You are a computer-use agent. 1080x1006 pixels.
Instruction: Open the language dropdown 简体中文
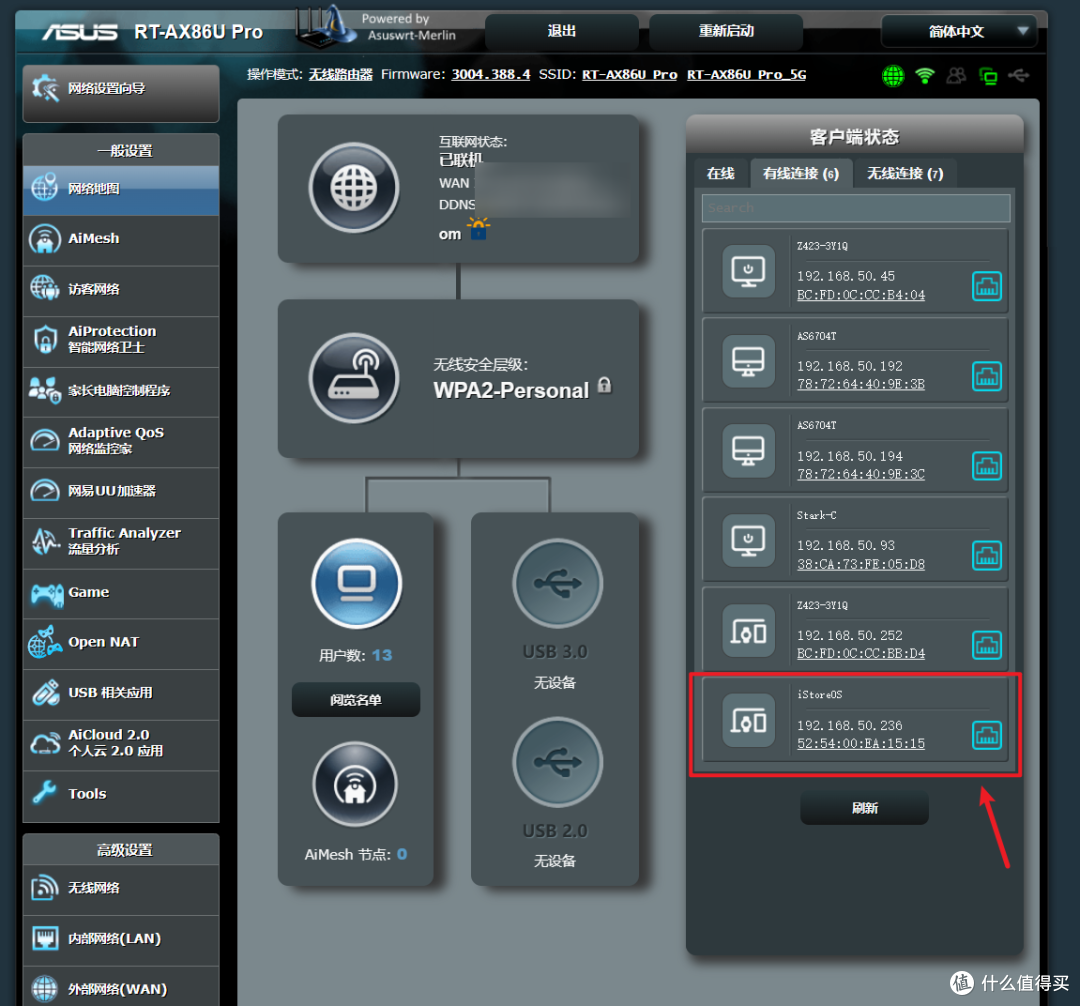pos(959,32)
